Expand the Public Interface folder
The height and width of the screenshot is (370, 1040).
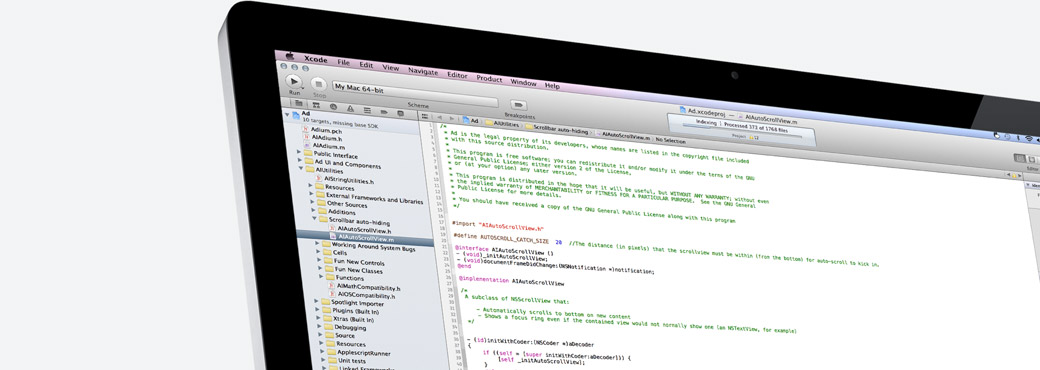(299, 152)
